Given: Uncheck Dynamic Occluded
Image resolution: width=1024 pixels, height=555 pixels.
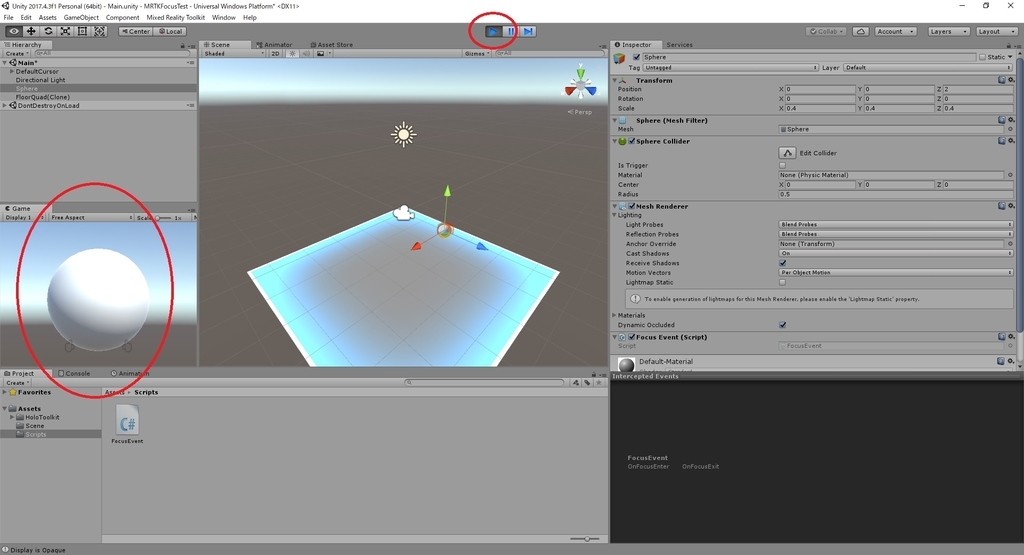Looking at the screenshot, I should pos(782,325).
